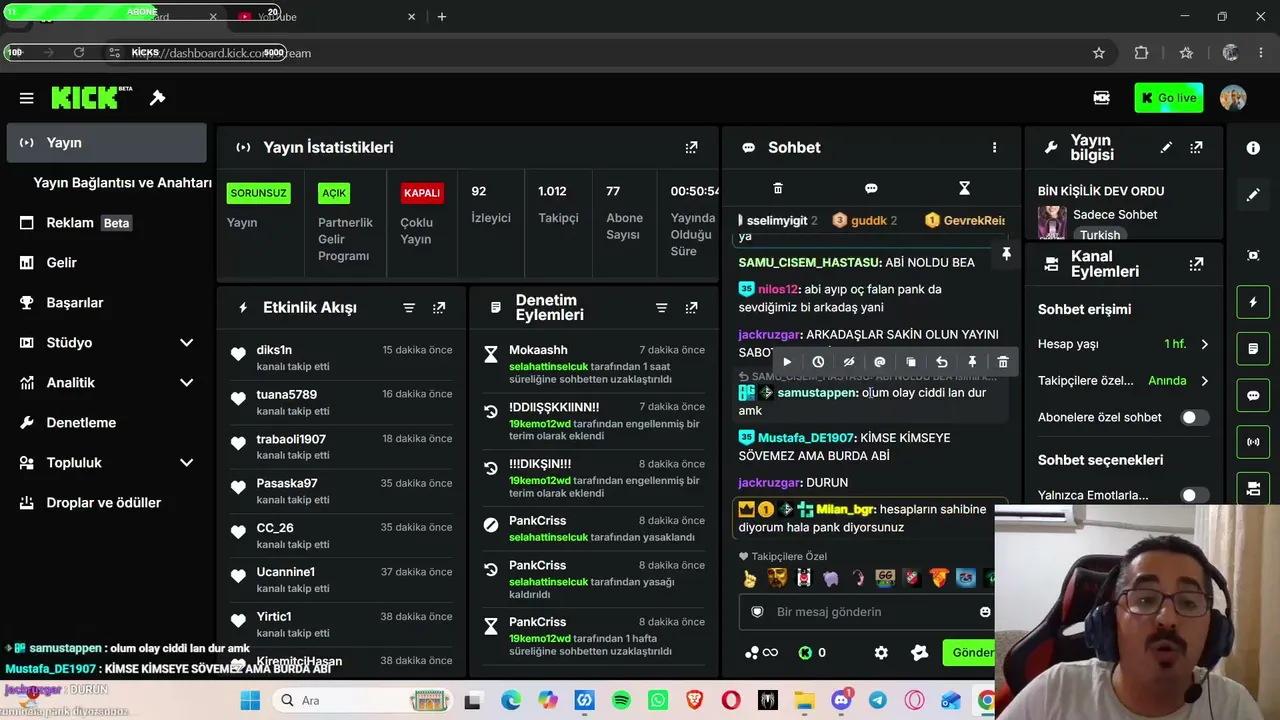The height and width of the screenshot is (720, 1280).
Task: Click the lightning bolt icon in right sidebar
Action: point(1253,302)
